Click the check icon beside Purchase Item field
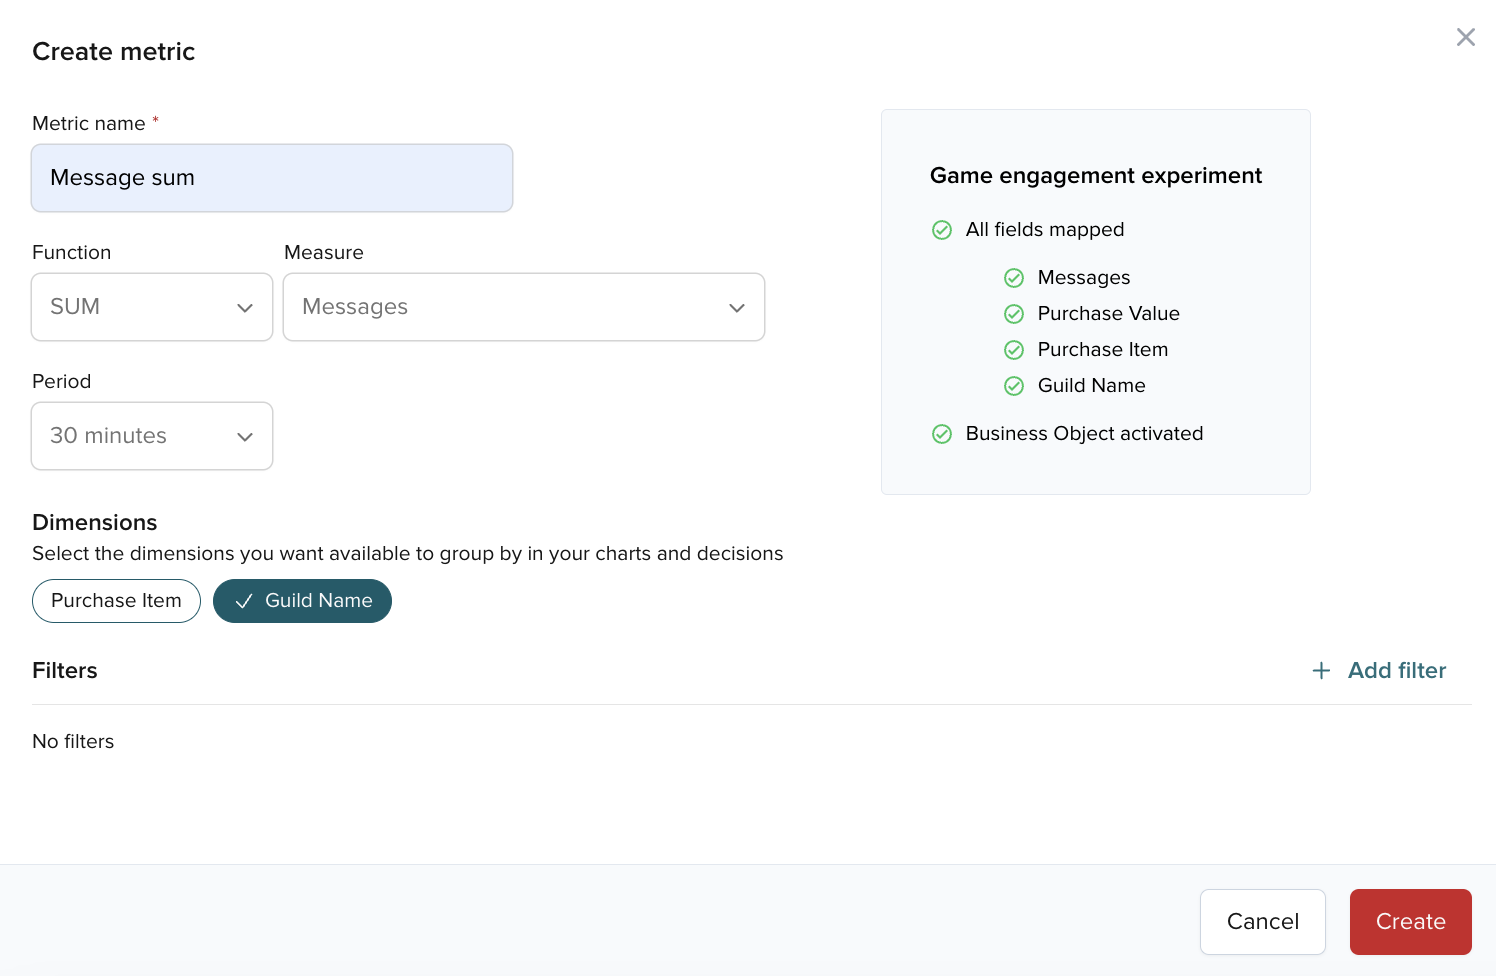Viewport: 1496px width, 976px height. coord(1013,350)
